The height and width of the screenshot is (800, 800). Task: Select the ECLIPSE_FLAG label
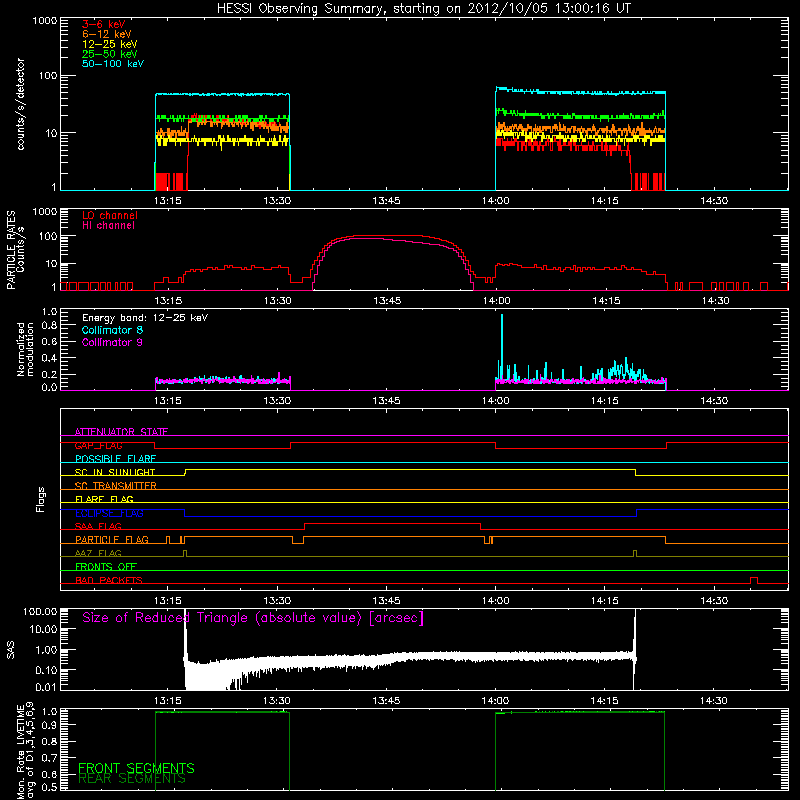tap(109, 513)
